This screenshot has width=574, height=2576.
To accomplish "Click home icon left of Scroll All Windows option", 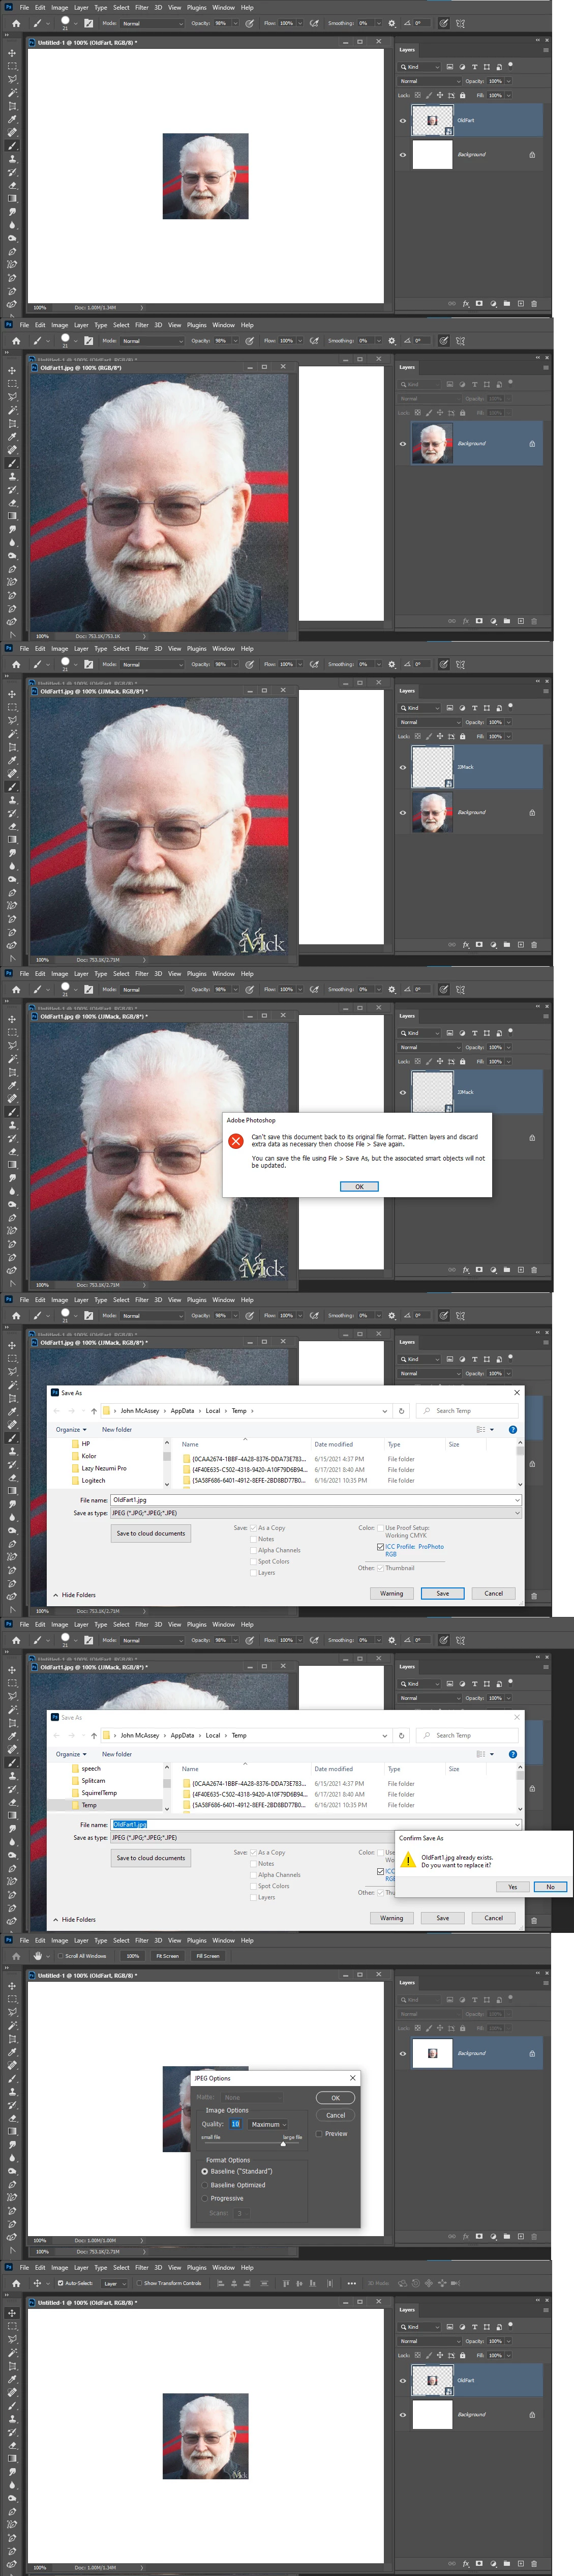I will click(16, 1955).
